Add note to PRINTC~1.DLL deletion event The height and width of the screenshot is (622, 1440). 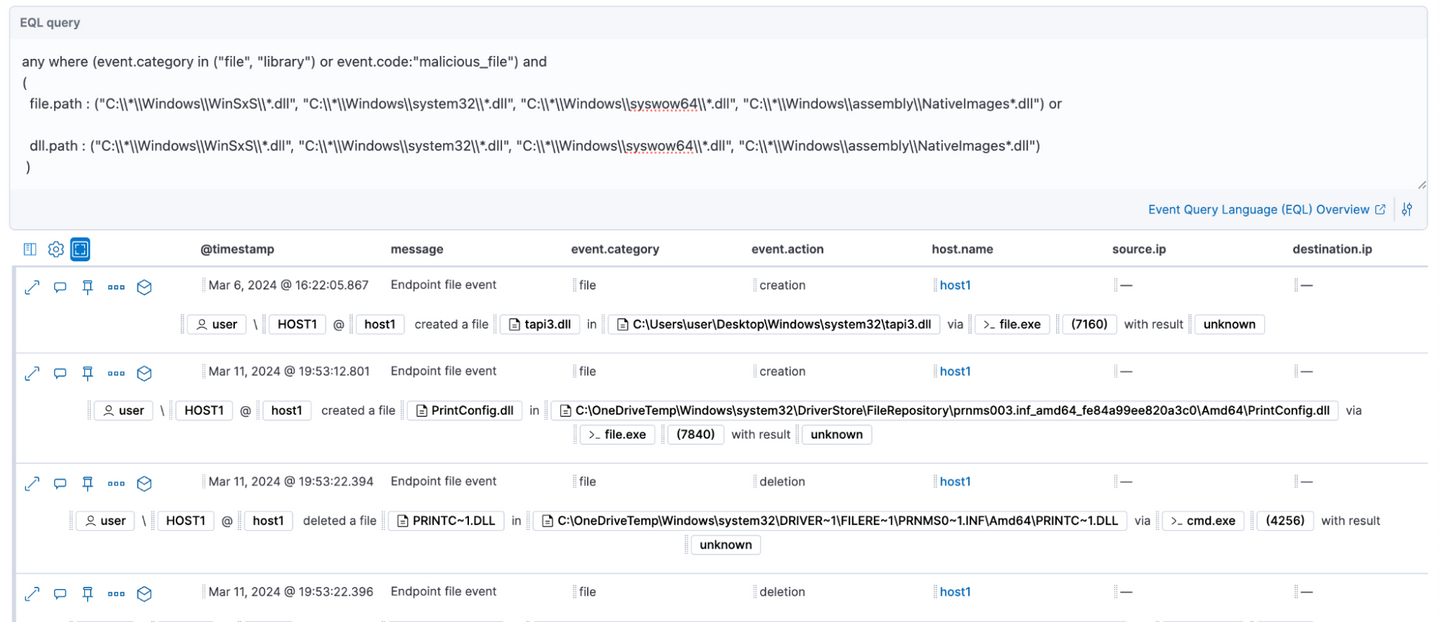(x=60, y=483)
